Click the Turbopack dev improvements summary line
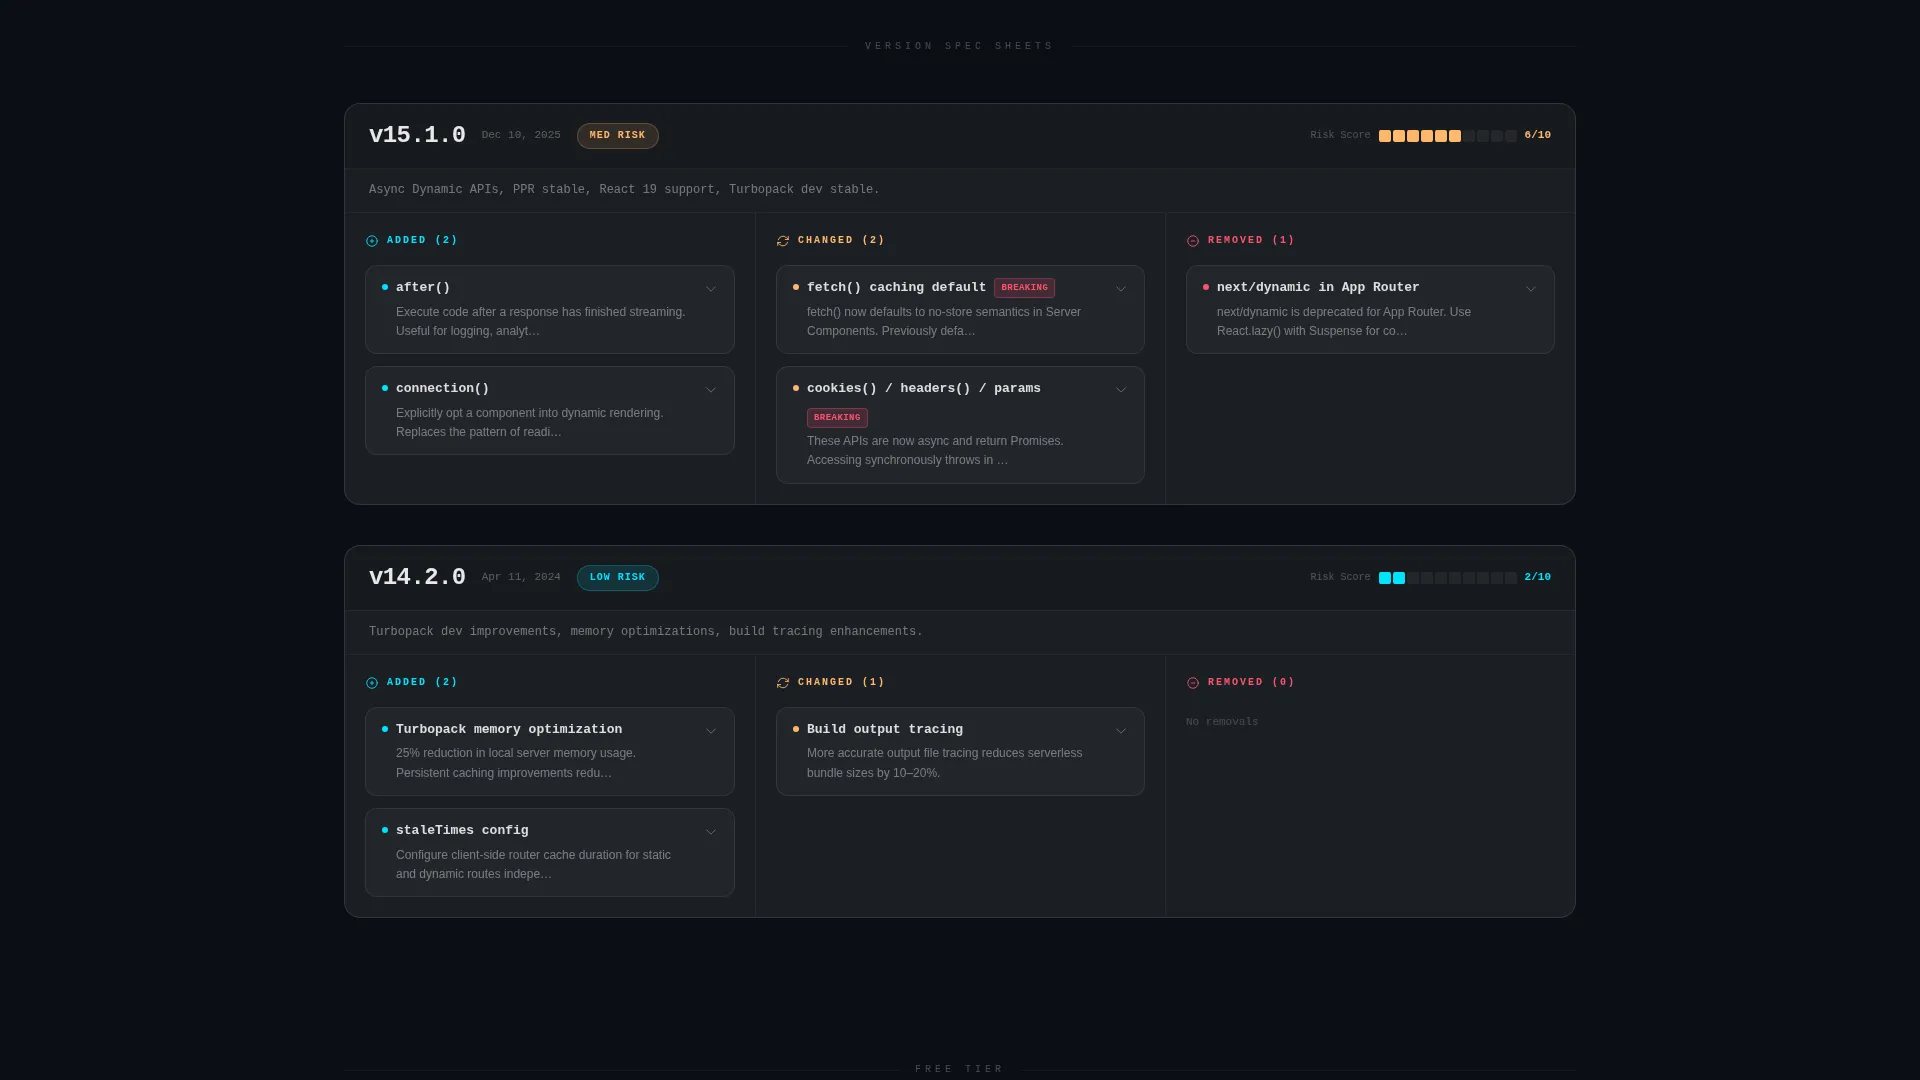The image size is (1920, 1080). click(646, 632)
